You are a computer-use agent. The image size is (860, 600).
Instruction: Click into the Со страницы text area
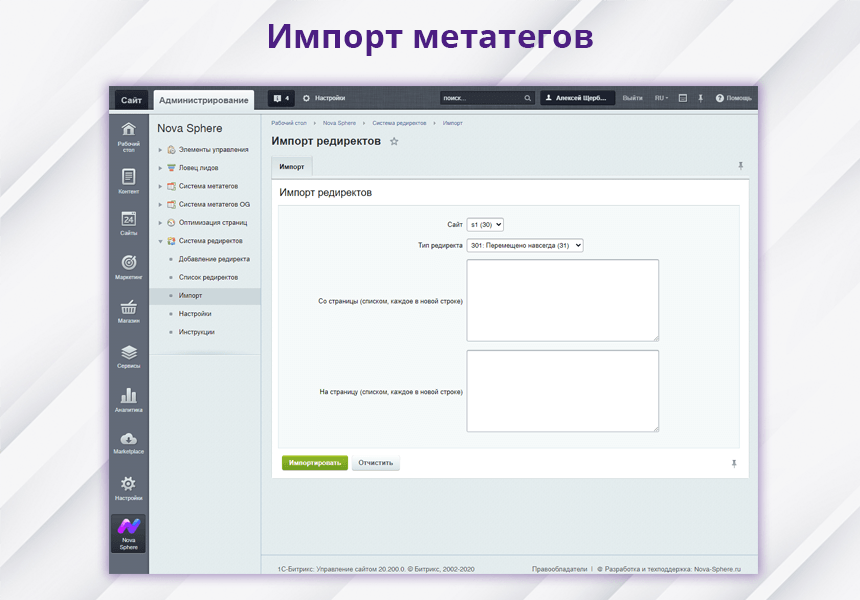tap(562, 300)
